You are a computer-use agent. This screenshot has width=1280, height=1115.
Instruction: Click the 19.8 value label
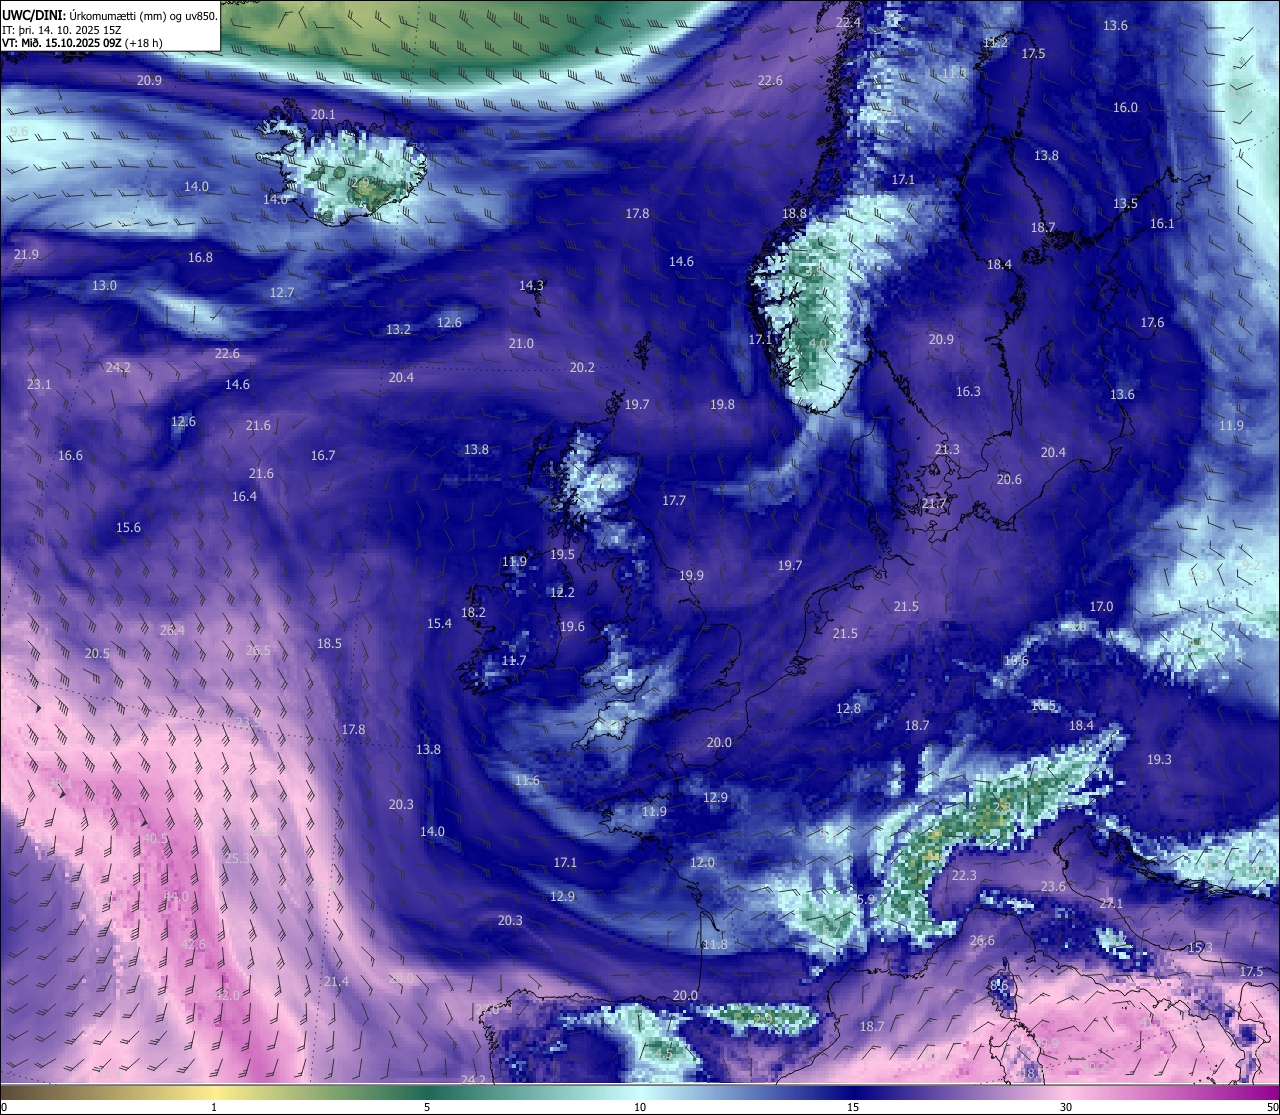click(x=722, y=404)
